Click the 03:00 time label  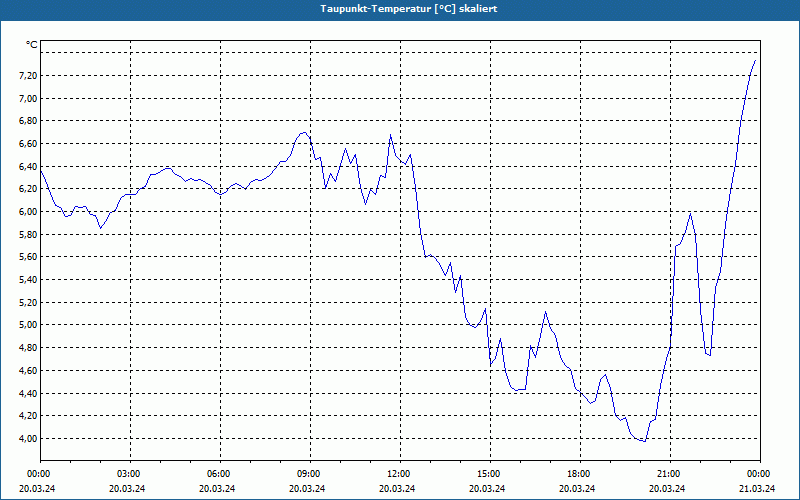click(x=131, y=474)
